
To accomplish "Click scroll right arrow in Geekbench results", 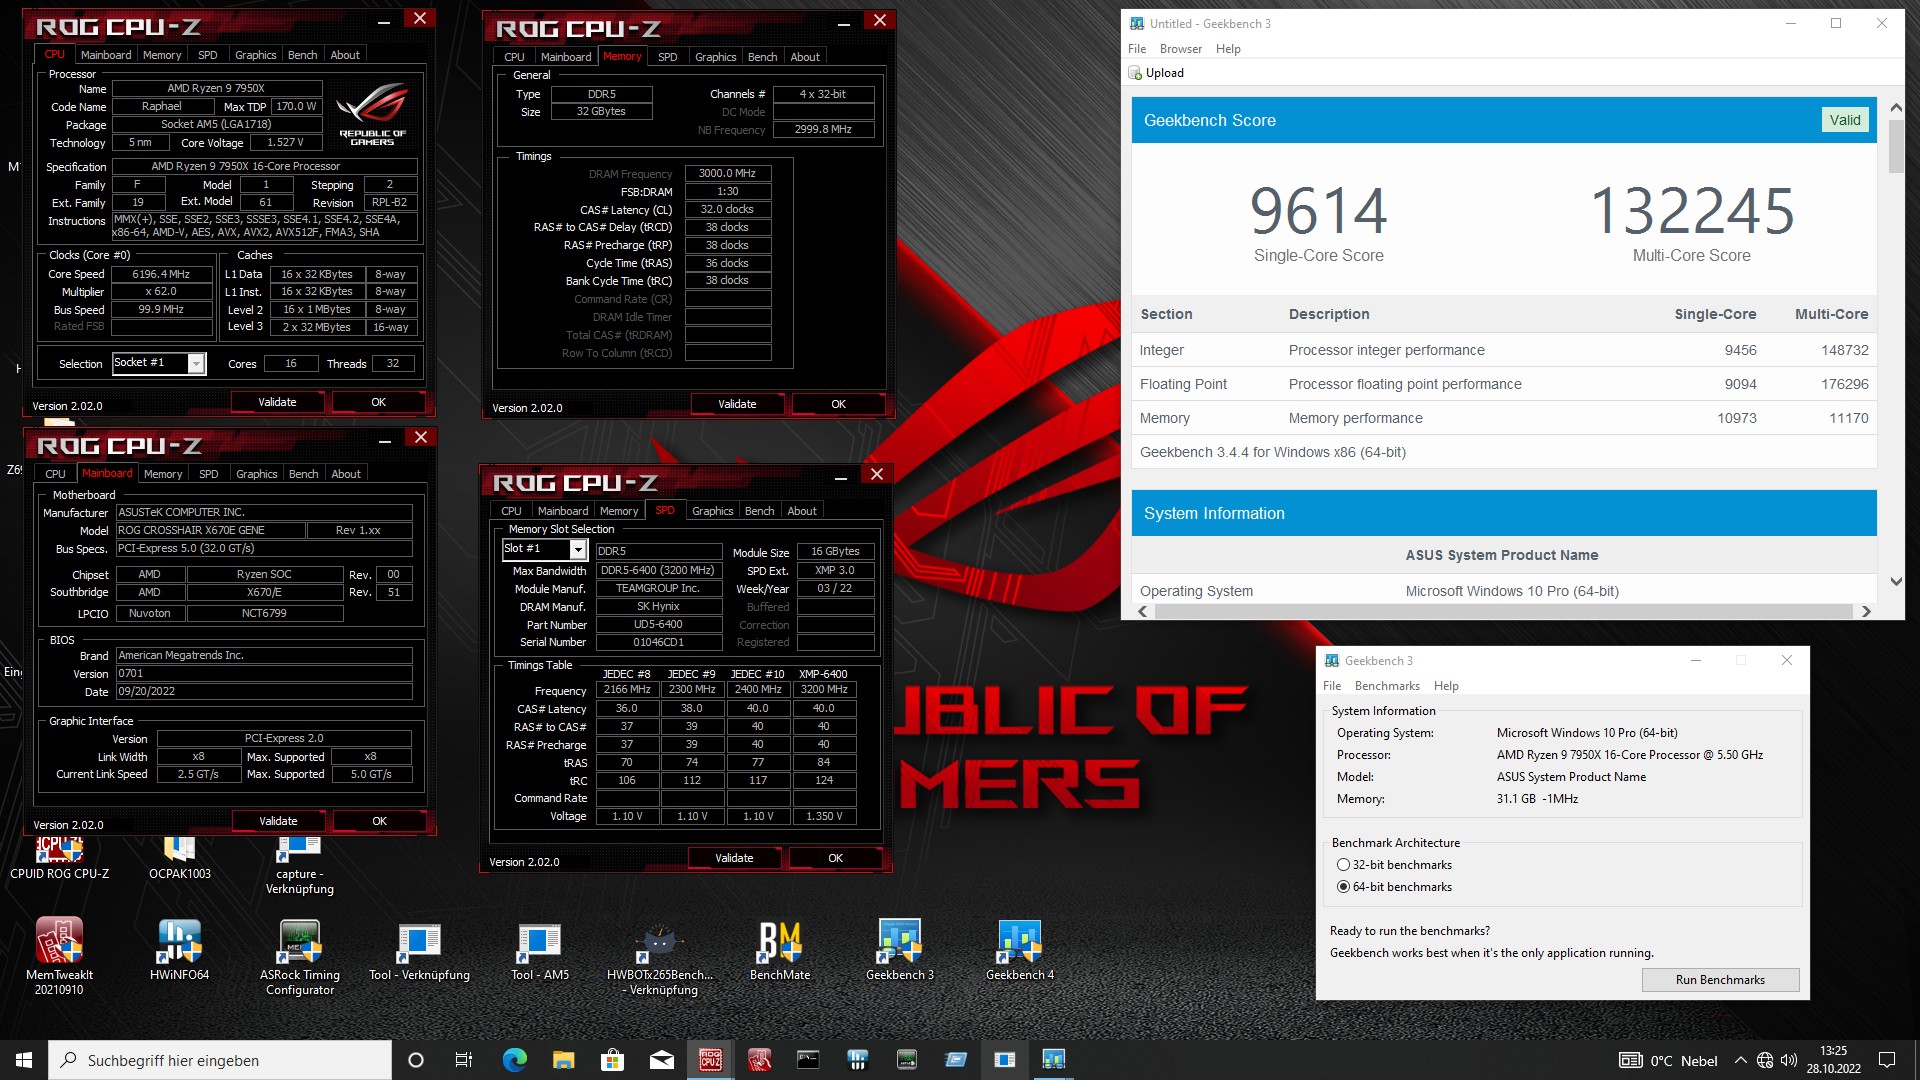I will [x=1866, y=611].
